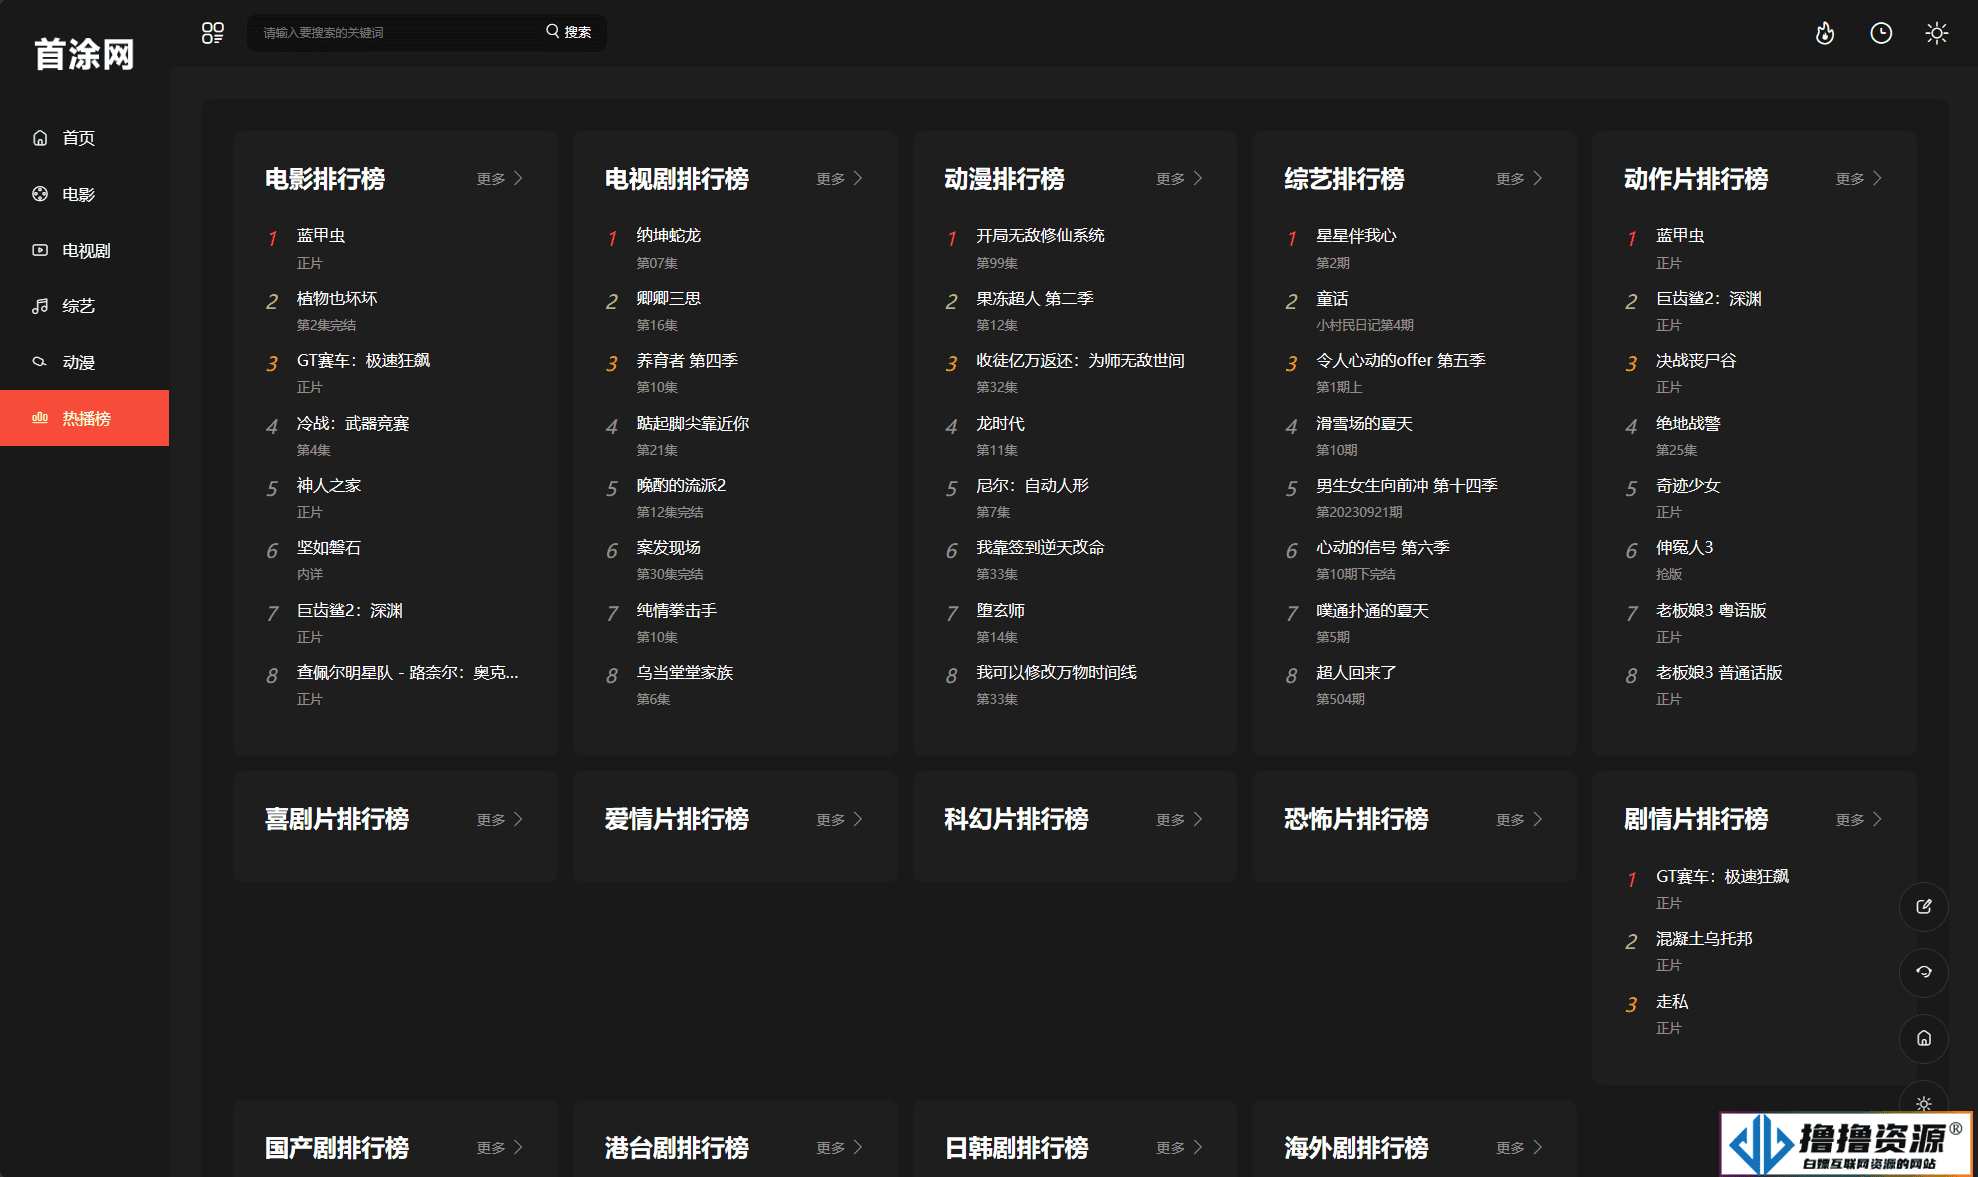
Task: Click the movie reel icon in sidebar
Action: click(40, 194)
